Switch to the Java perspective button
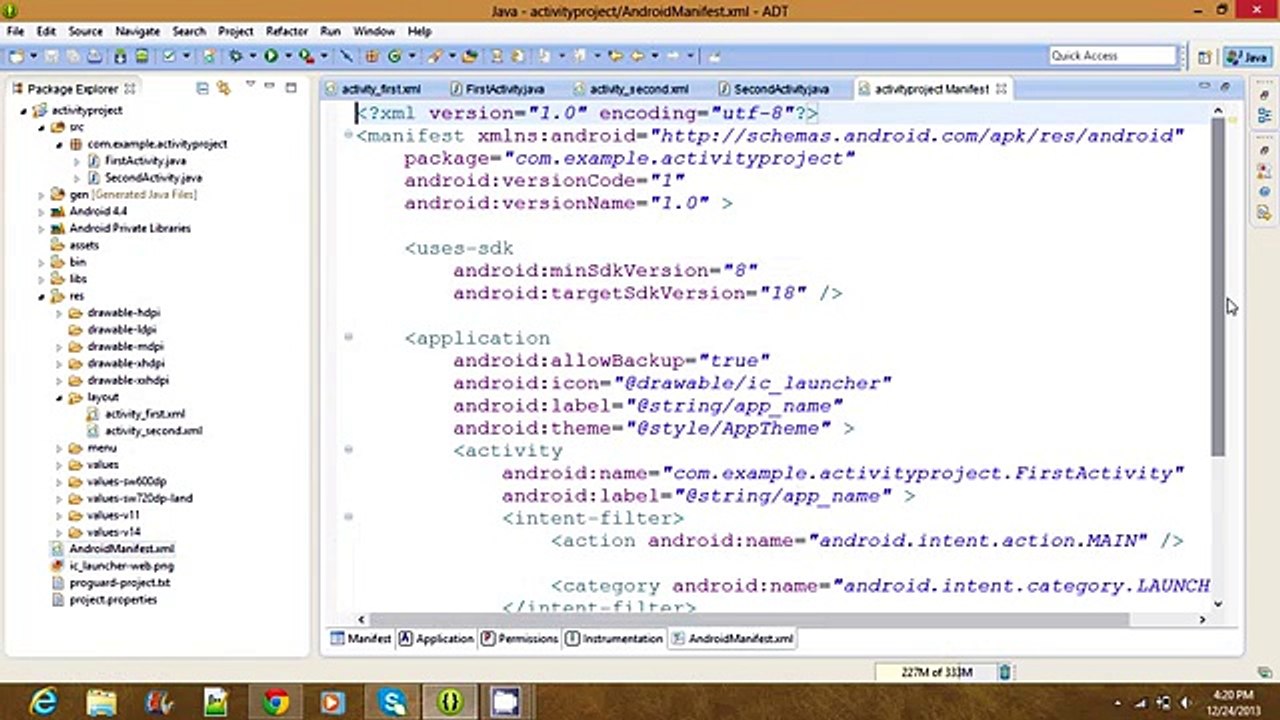Screen dimensions: 1280x720 pos(1247,57)
